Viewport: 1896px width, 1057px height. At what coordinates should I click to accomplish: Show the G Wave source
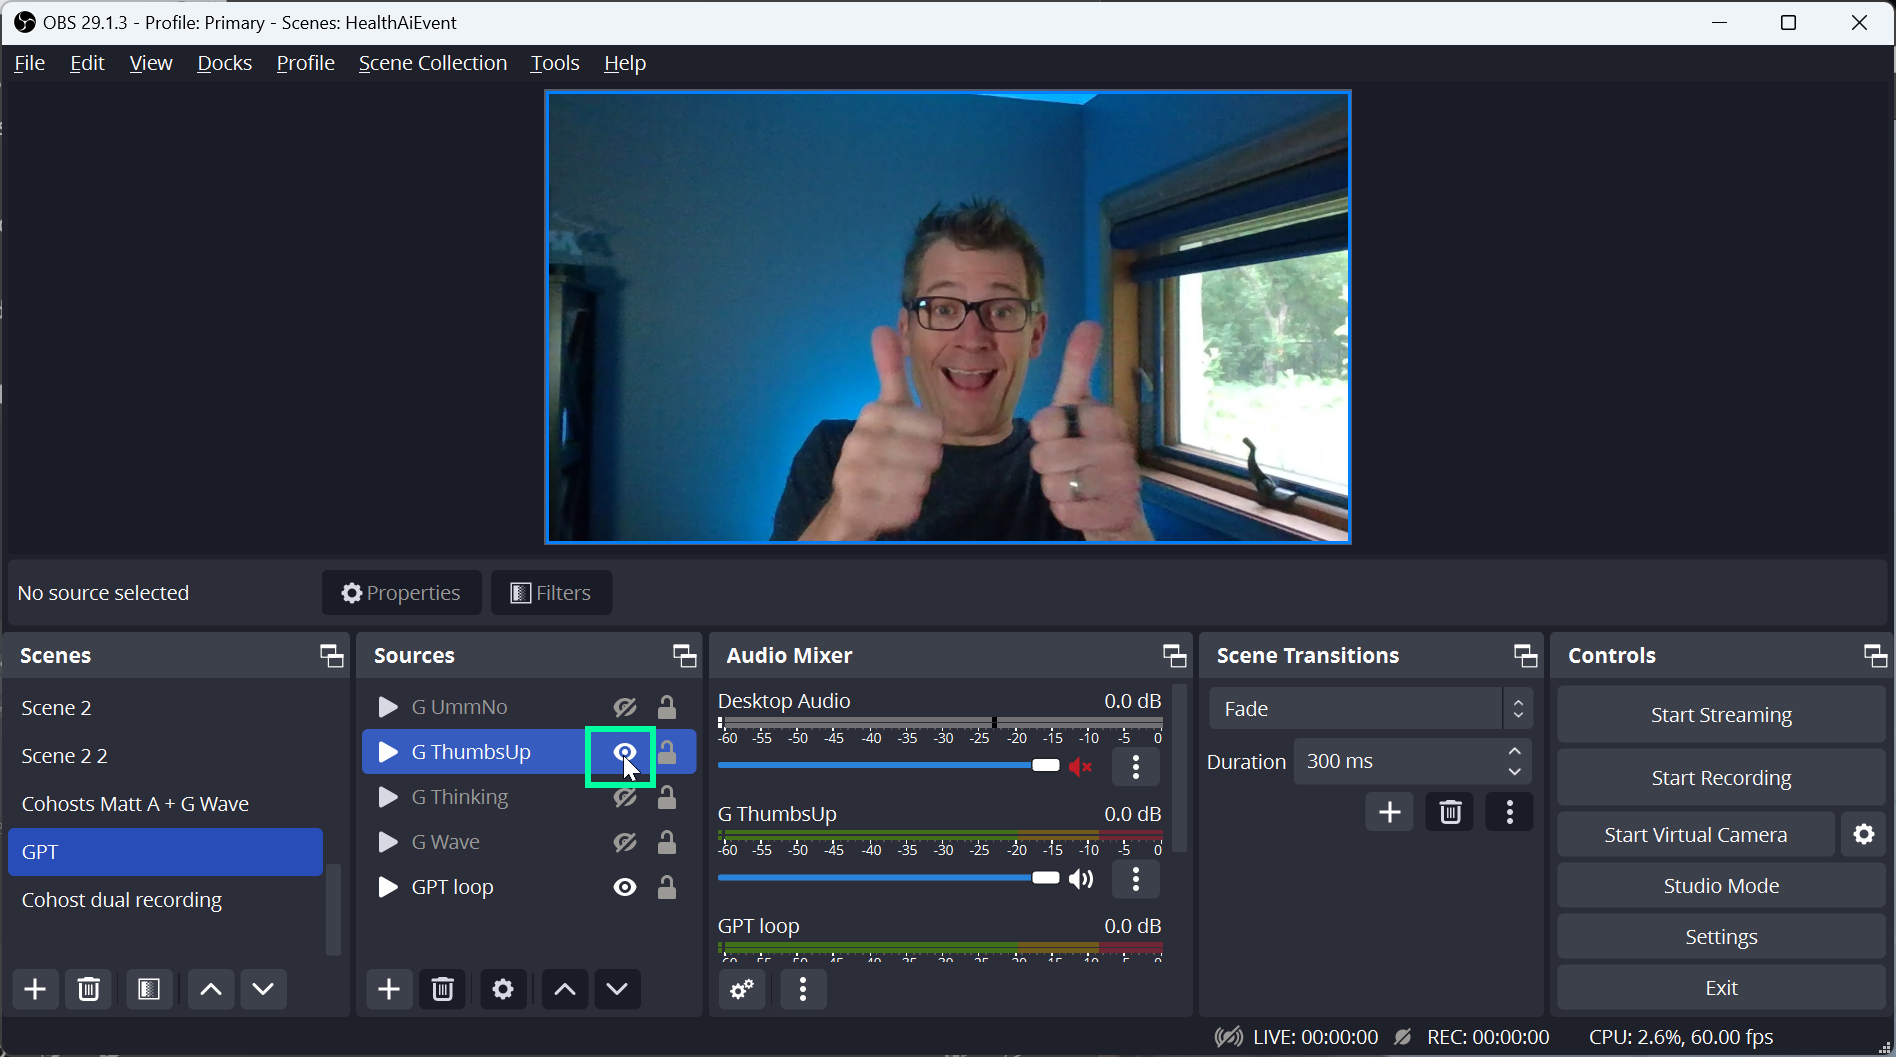click(624, 842)
